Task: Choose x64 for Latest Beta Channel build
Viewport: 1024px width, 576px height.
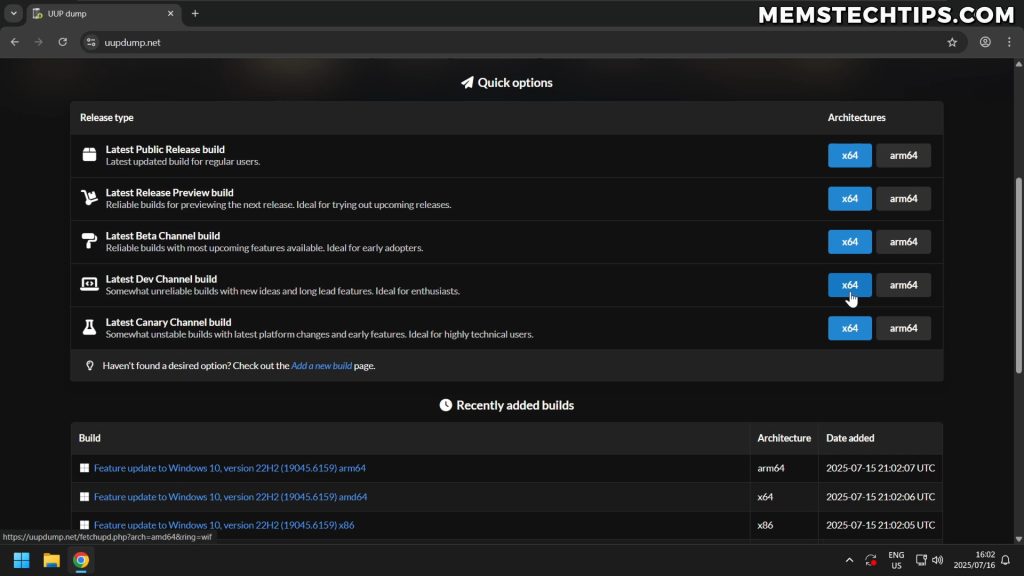Action: (850, 242)
